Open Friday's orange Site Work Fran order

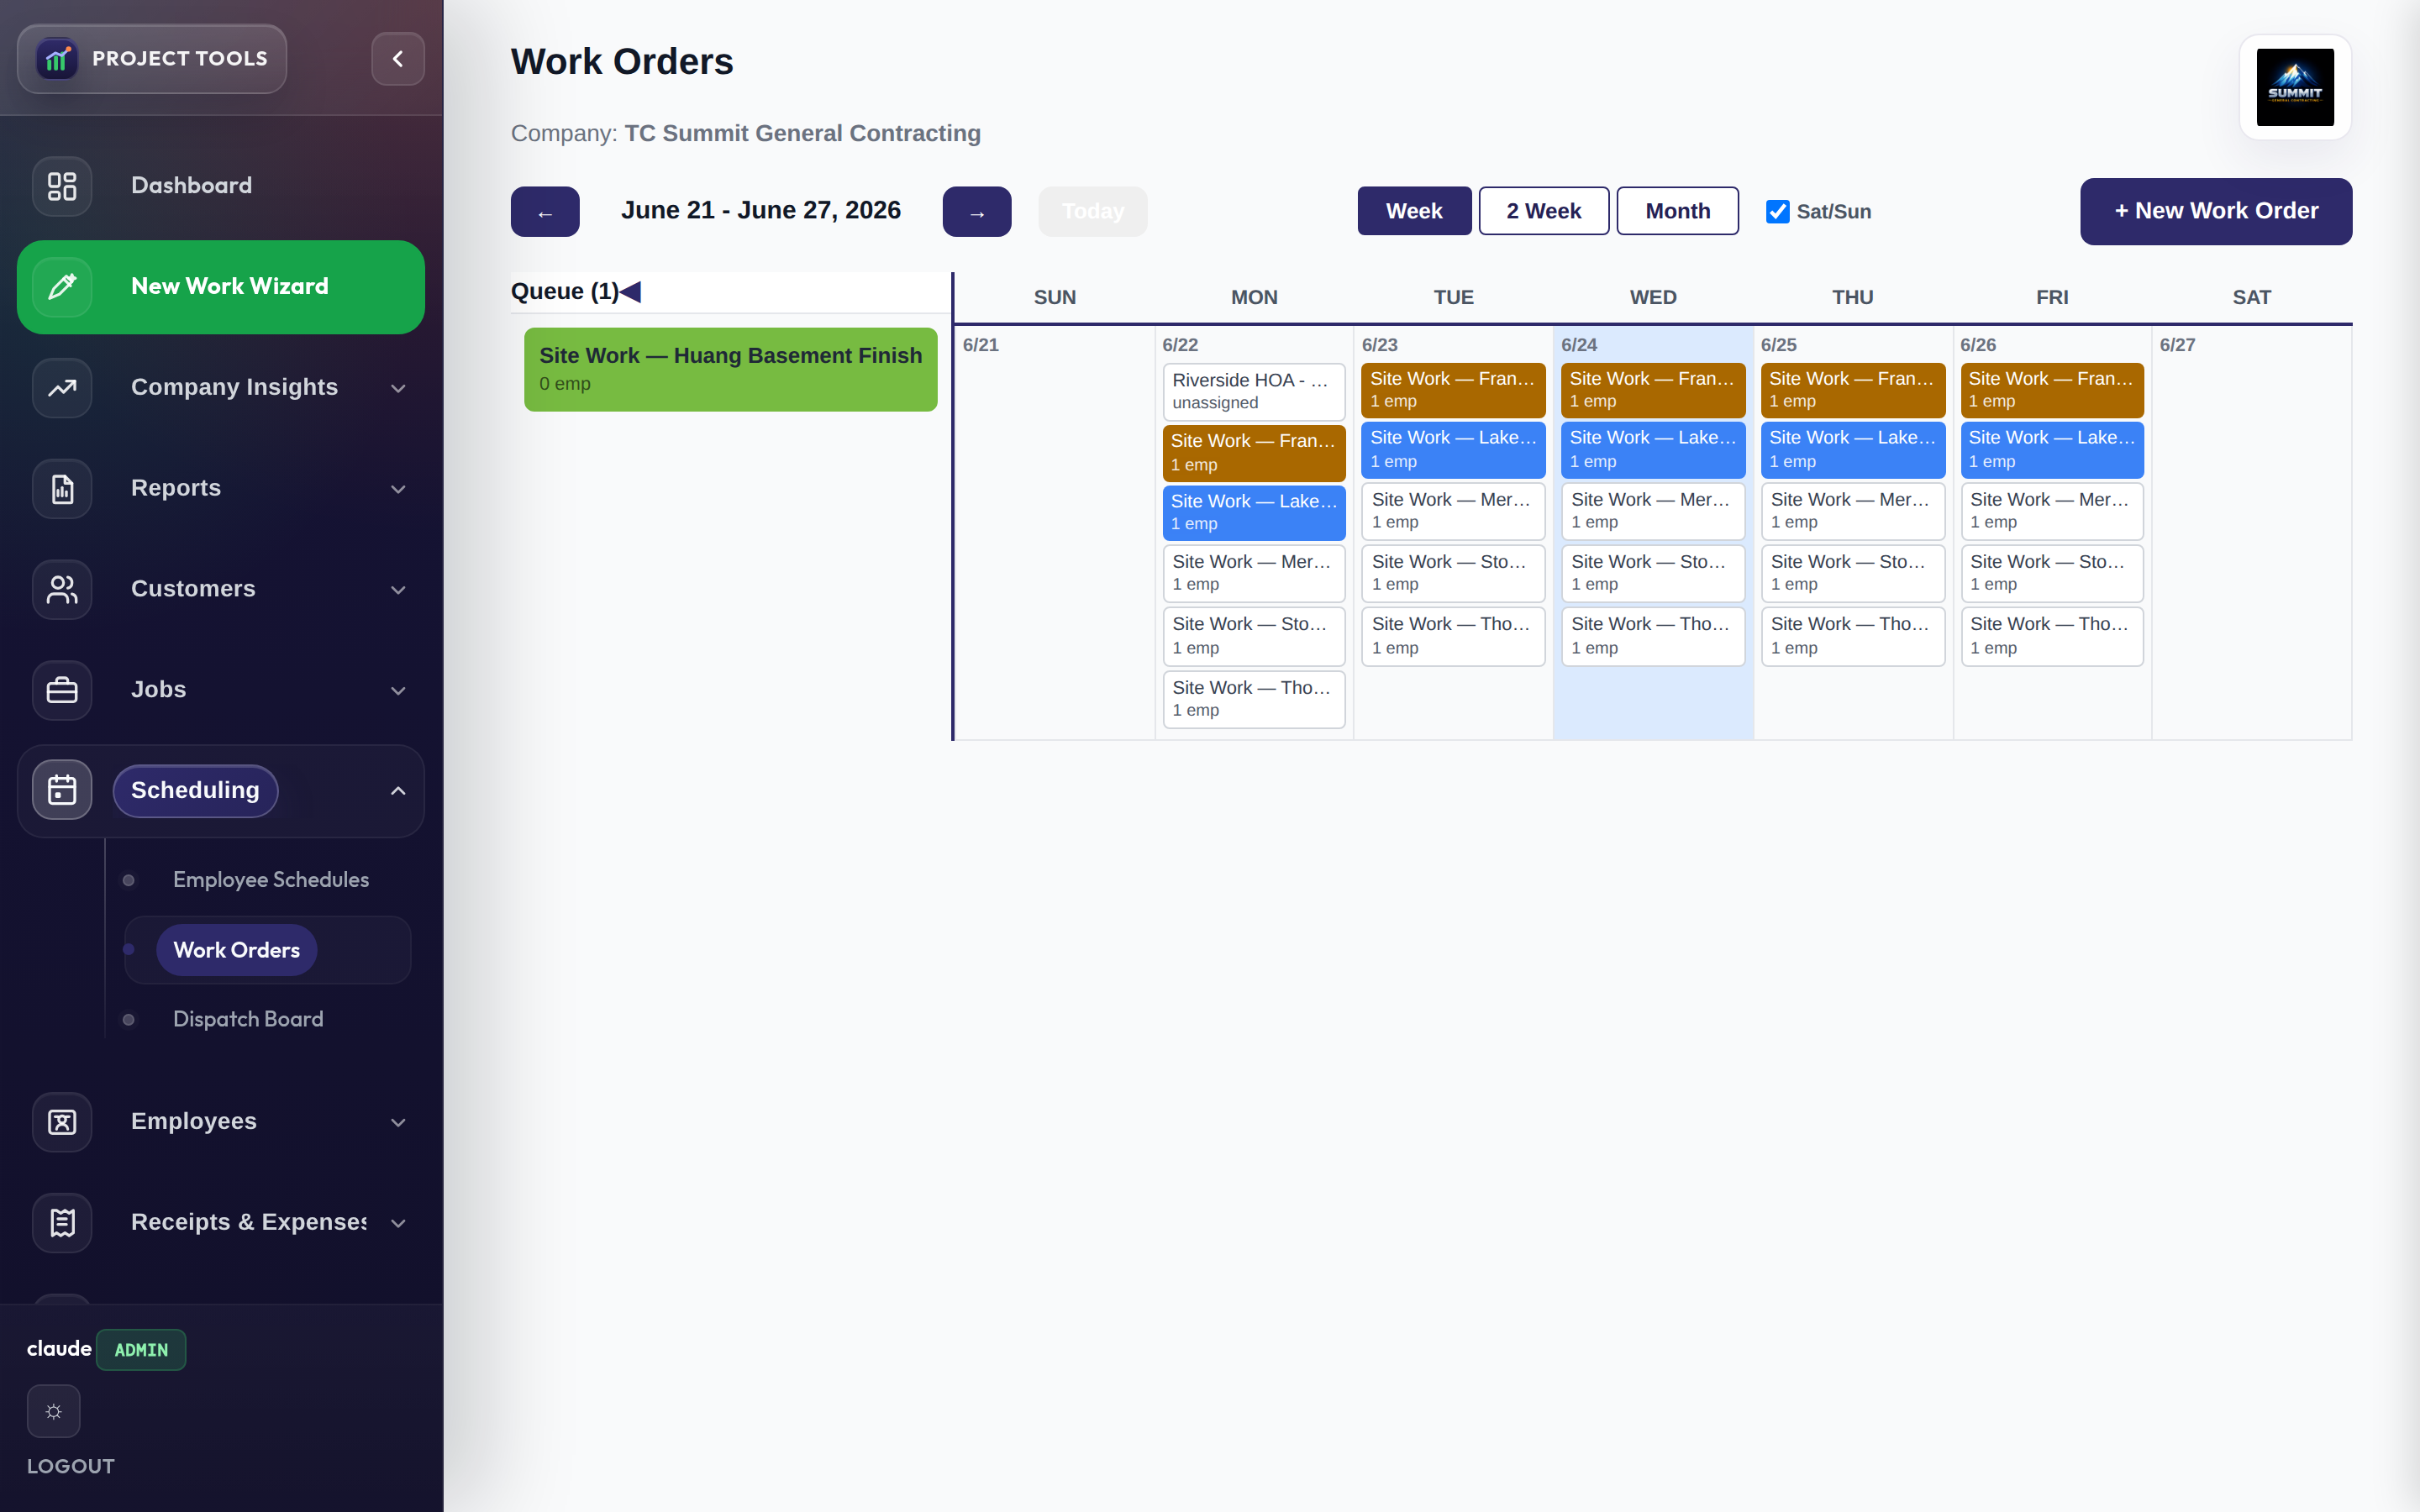(2052, 390)
